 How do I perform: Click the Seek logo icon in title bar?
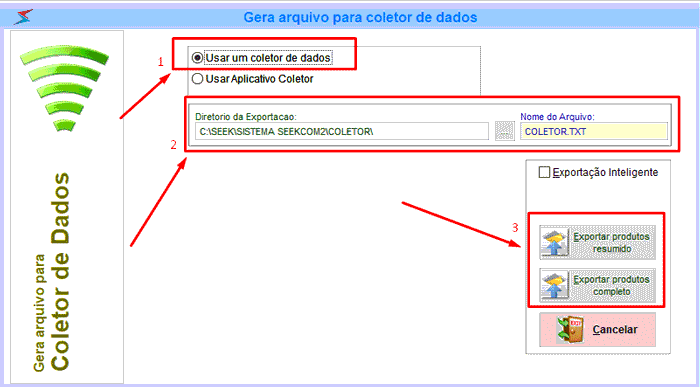[23, 17]
